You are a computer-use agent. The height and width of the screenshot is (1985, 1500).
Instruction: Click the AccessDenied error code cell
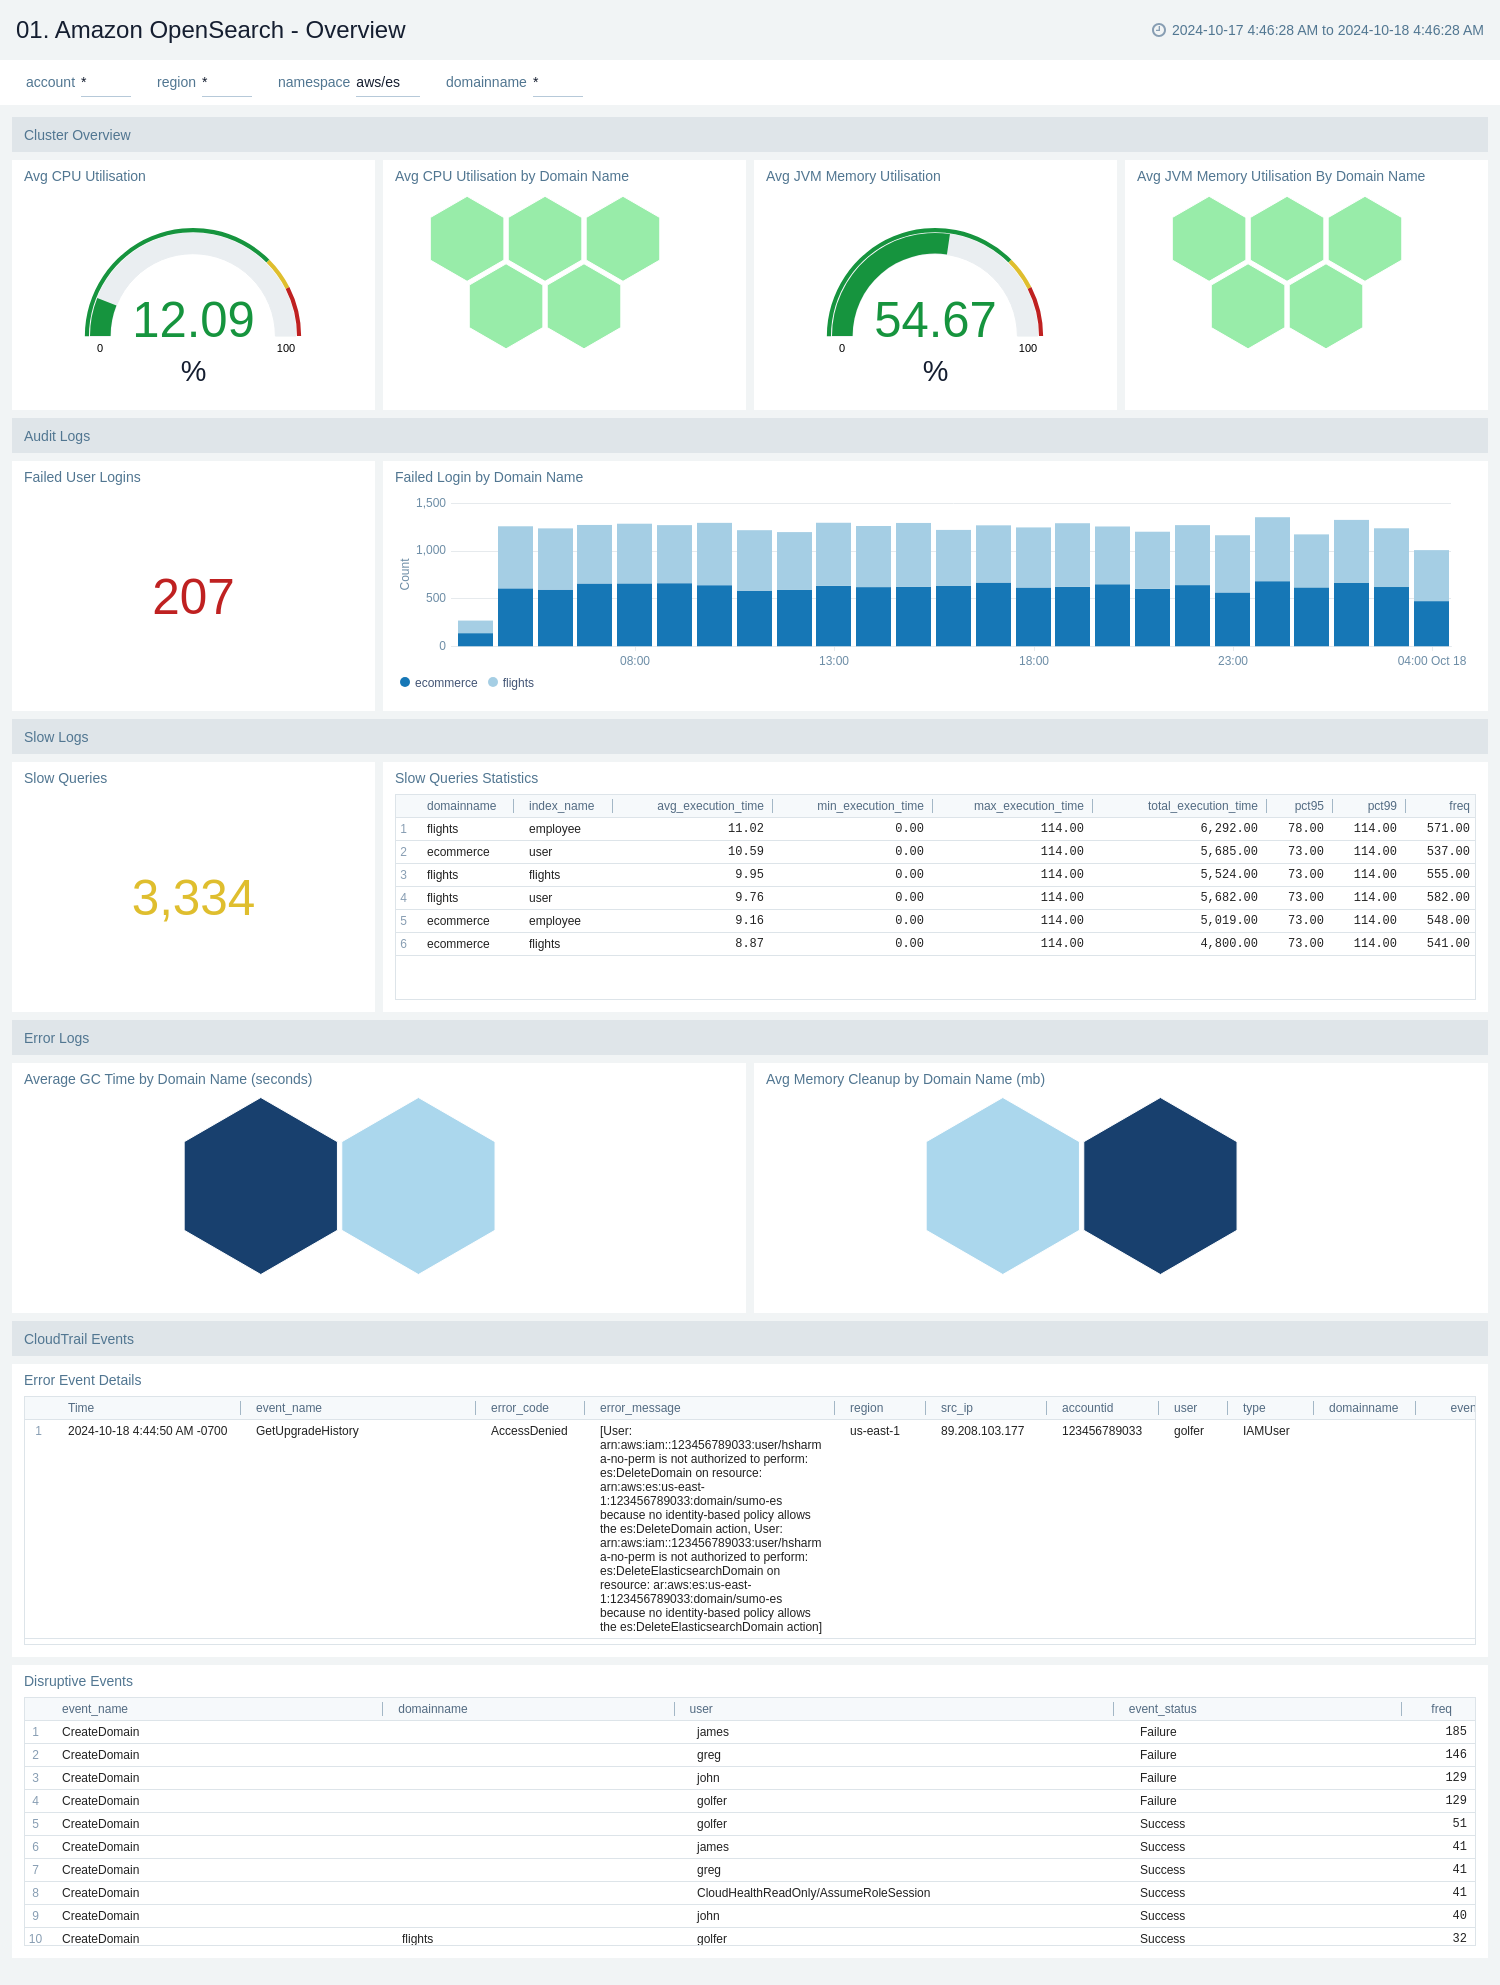click(x=529, y=1431)
